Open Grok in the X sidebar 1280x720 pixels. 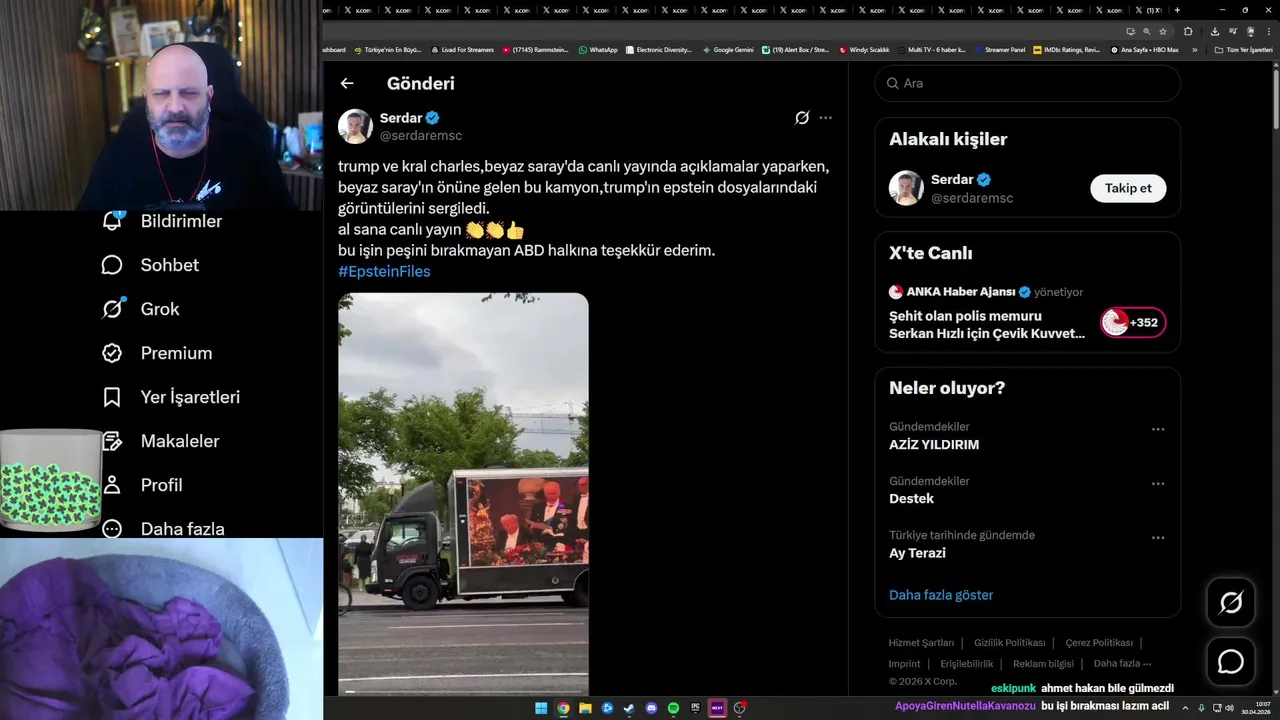pyautogui.click(x=140, y=309)
